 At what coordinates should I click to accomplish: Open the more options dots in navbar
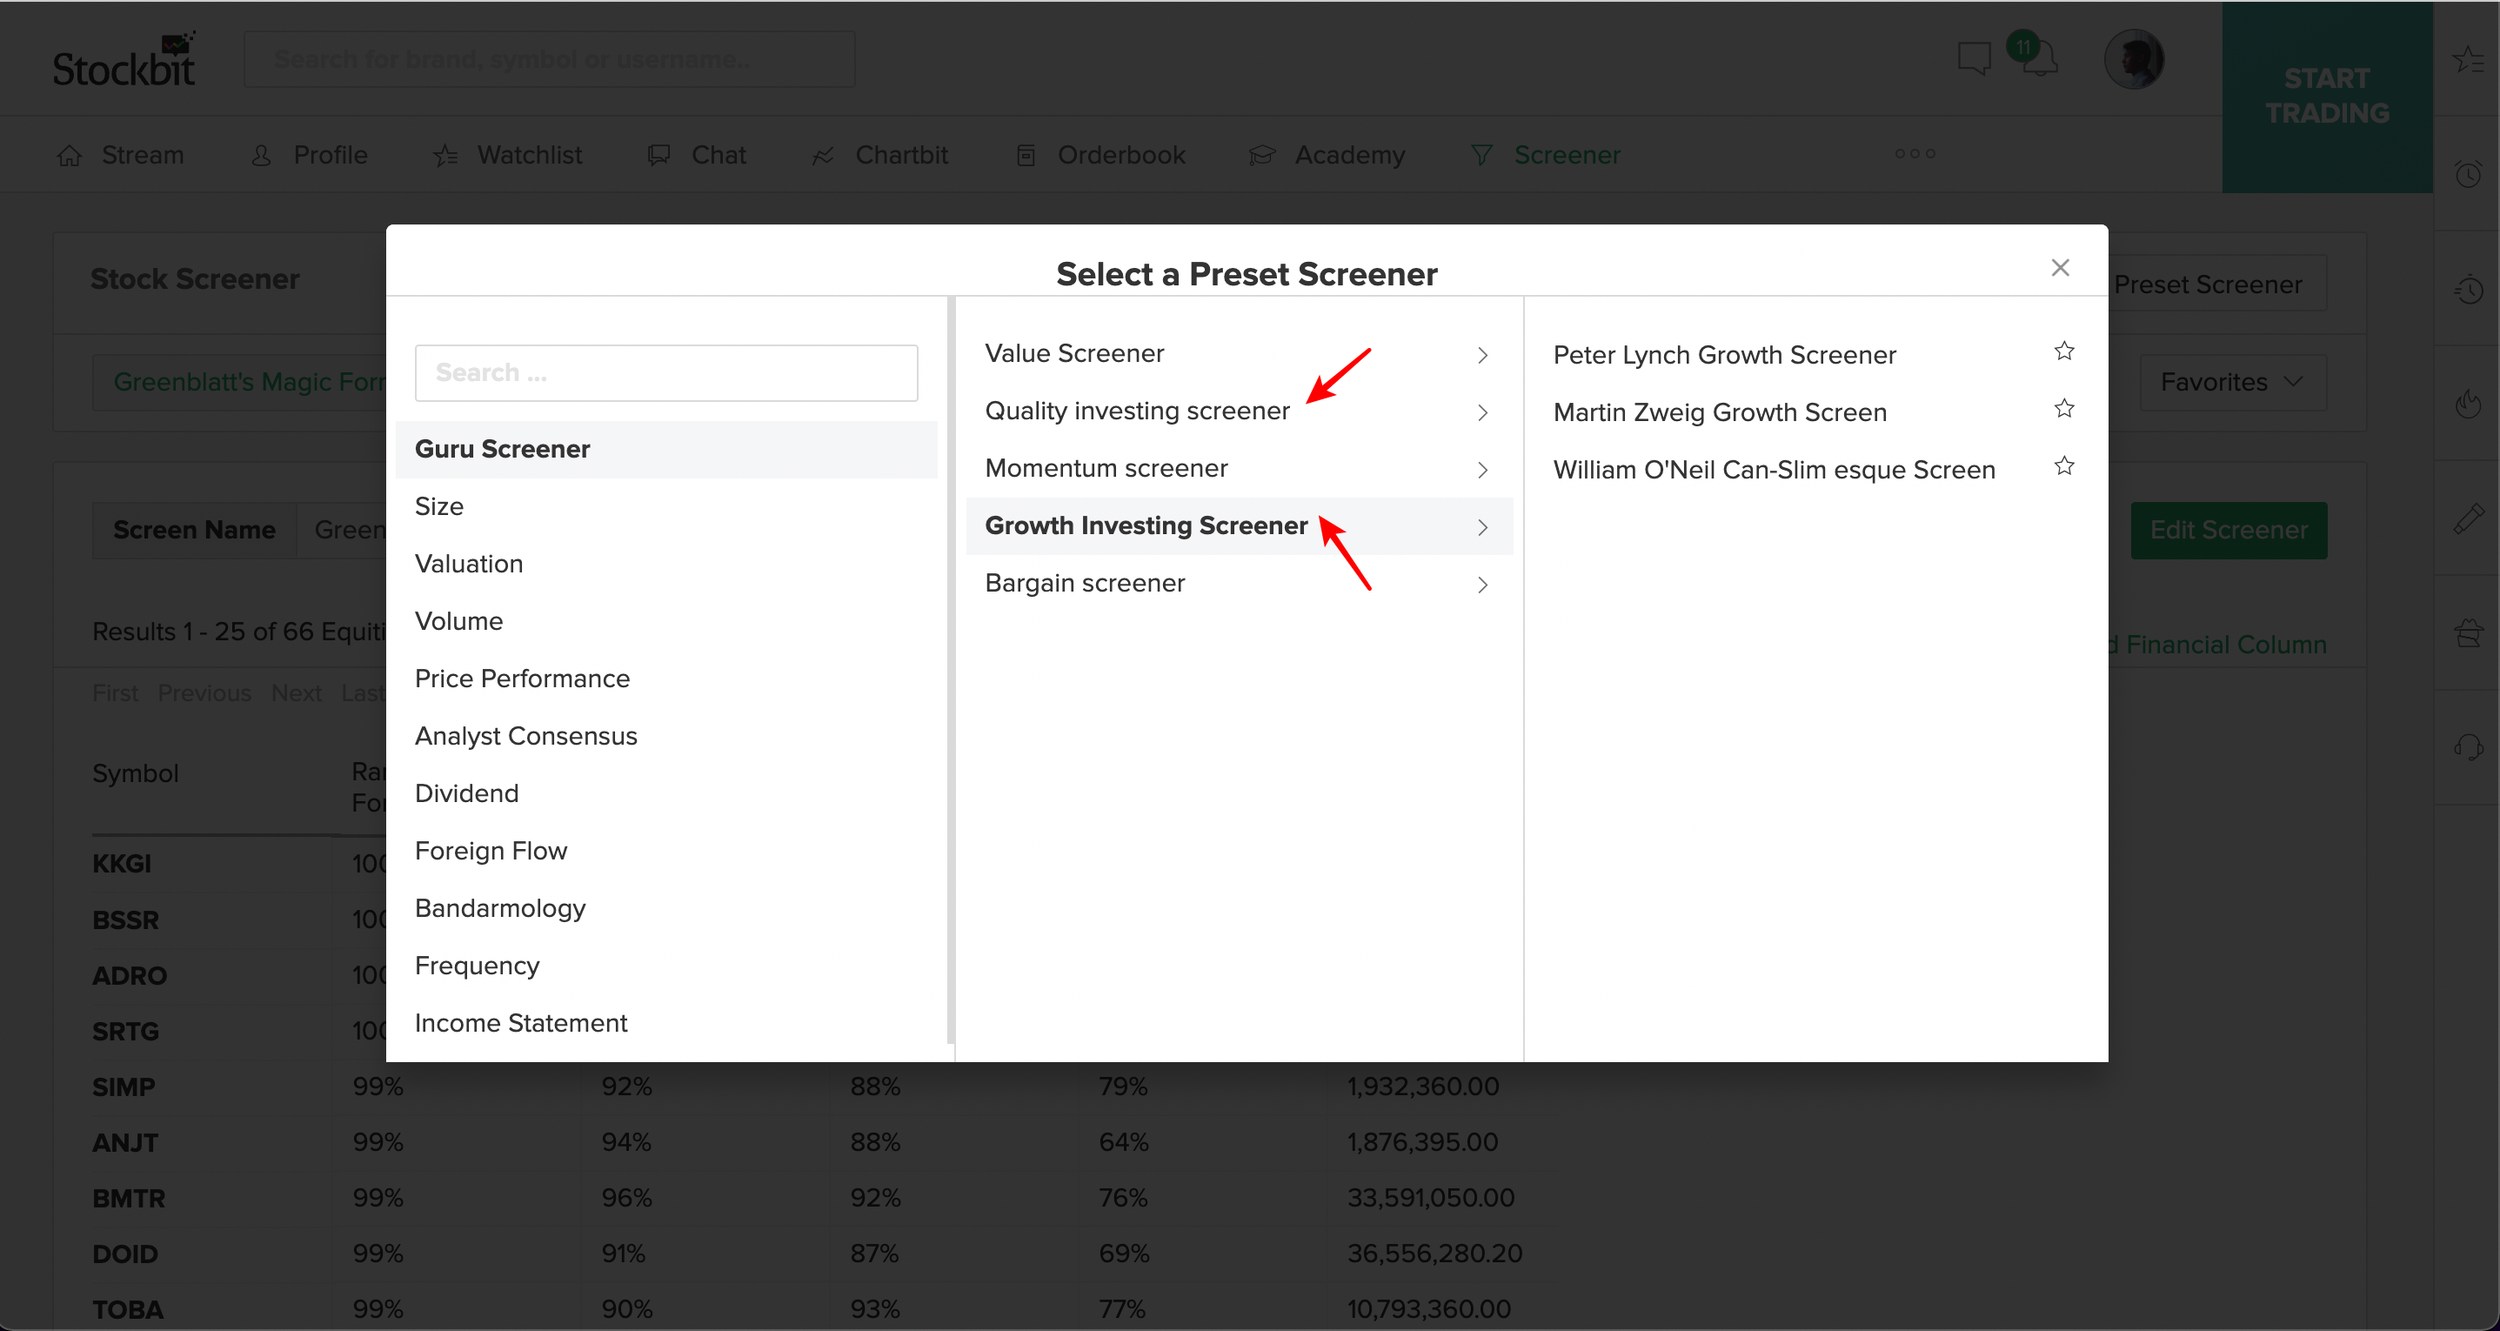pyautogui.click(x=1915, y=154)
